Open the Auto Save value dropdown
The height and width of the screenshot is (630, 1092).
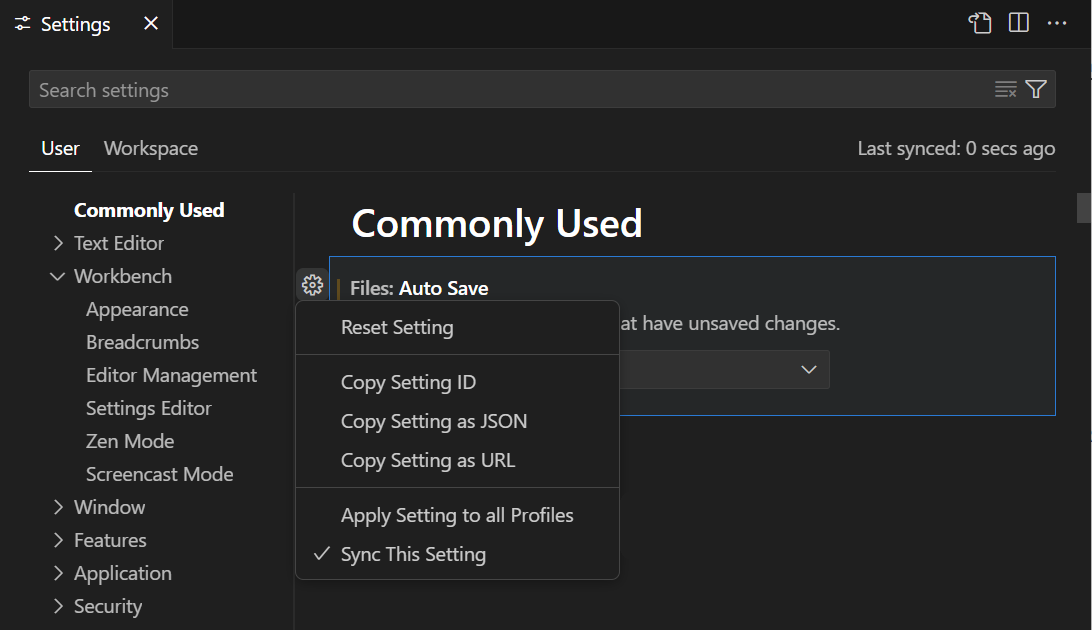coord(808,369)
